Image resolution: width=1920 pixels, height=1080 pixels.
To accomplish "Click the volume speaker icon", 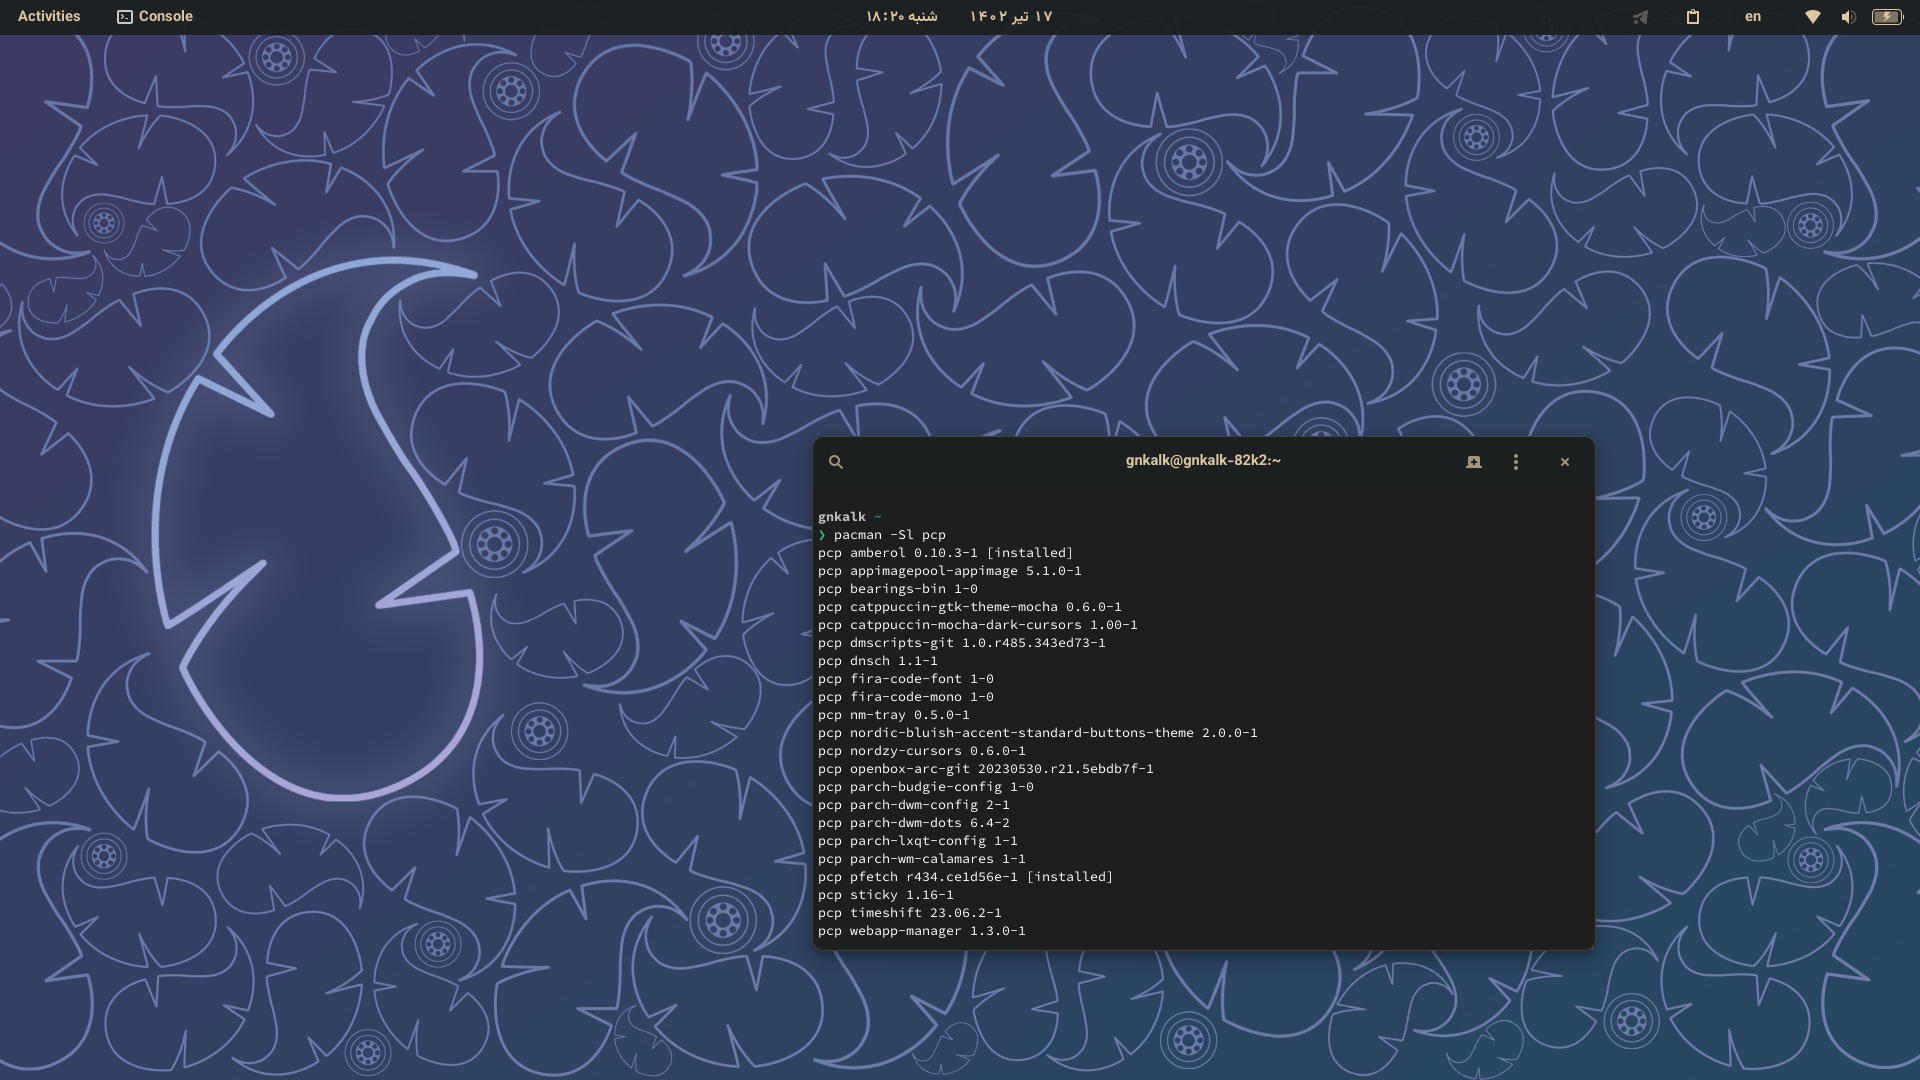I will 1848,17.
